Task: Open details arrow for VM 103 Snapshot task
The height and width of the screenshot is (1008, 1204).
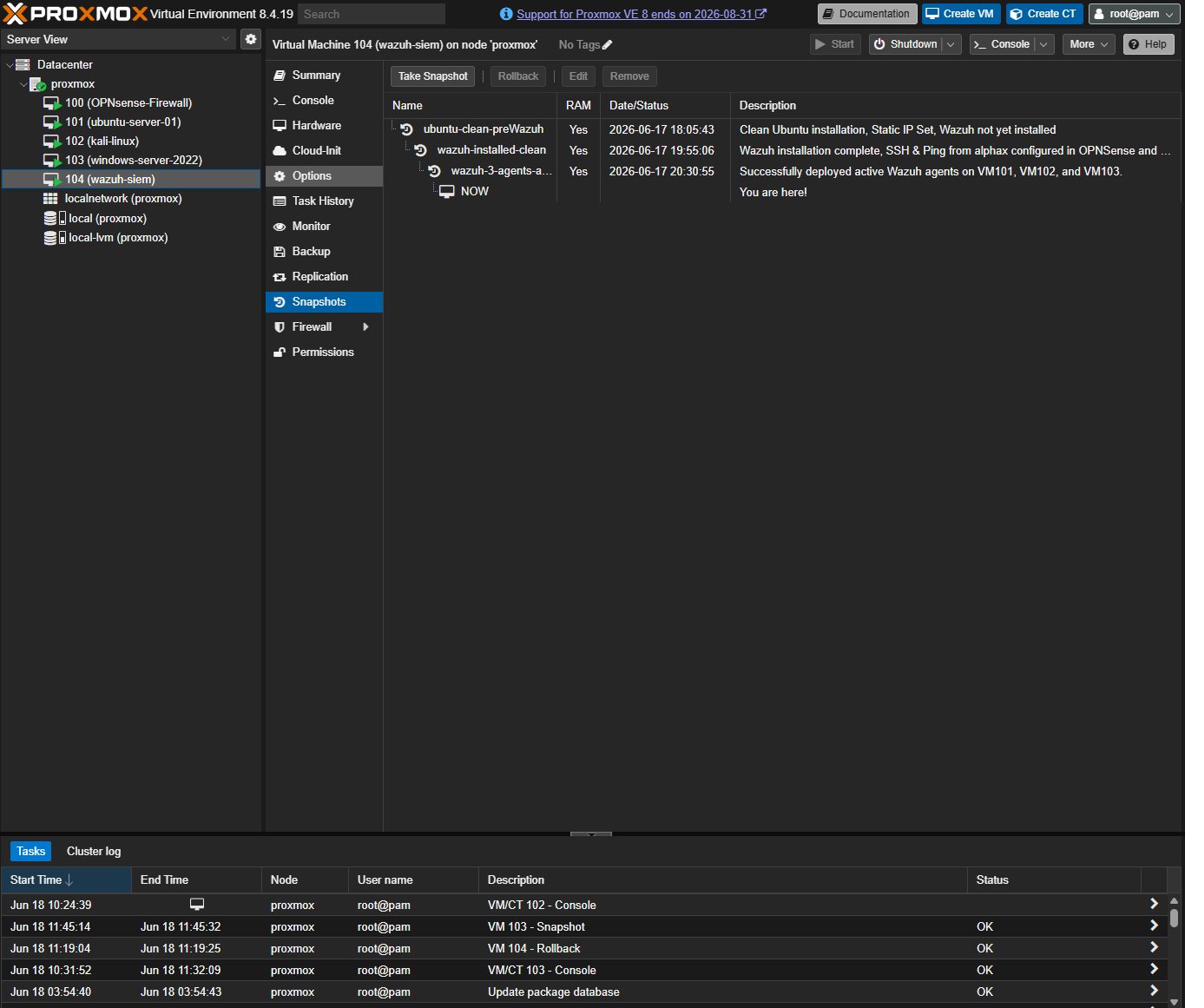Action: pyautogui.click(x=1154, y=927)
